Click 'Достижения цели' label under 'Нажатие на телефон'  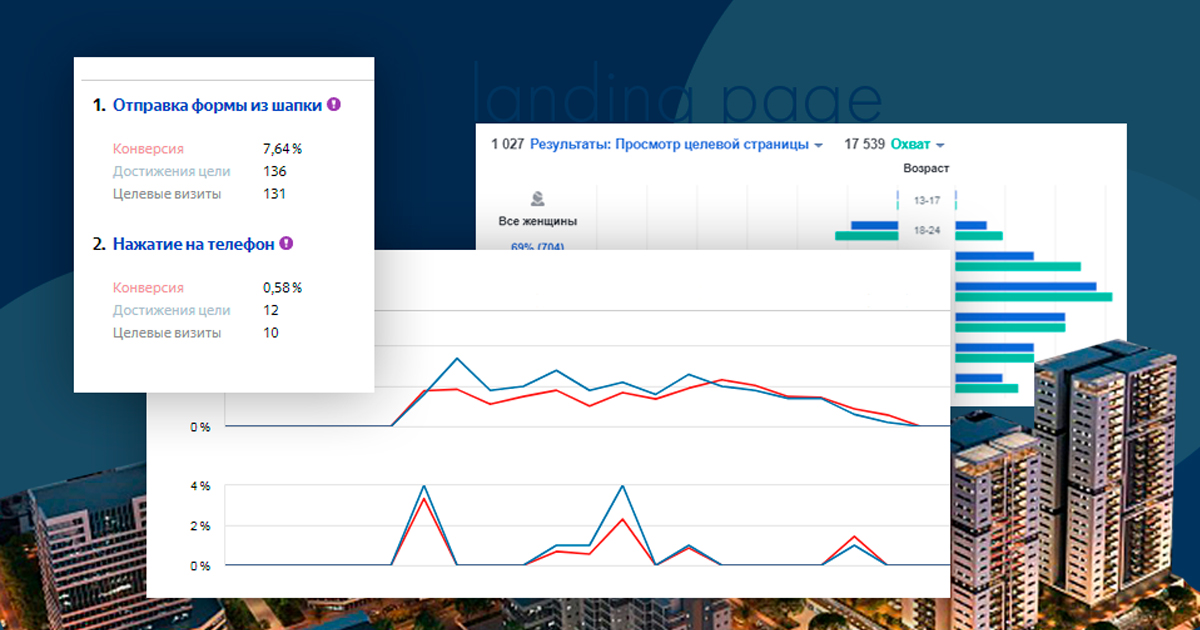(x=172, y=310)
